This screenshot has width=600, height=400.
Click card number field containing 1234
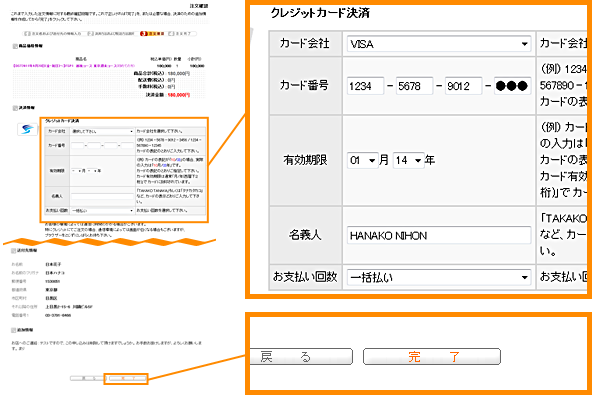tap(364, 84)
